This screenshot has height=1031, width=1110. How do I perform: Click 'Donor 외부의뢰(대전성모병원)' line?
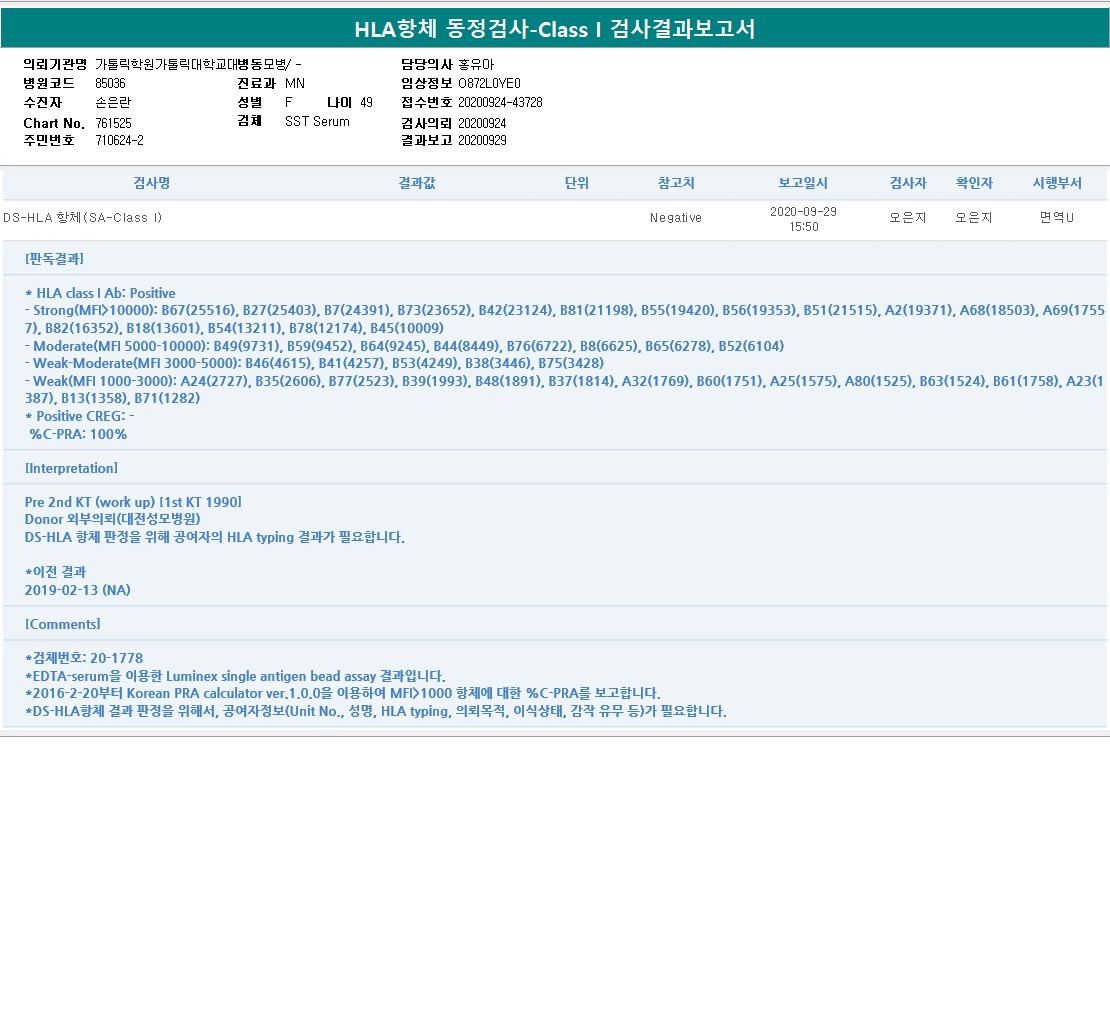point(113,519)
